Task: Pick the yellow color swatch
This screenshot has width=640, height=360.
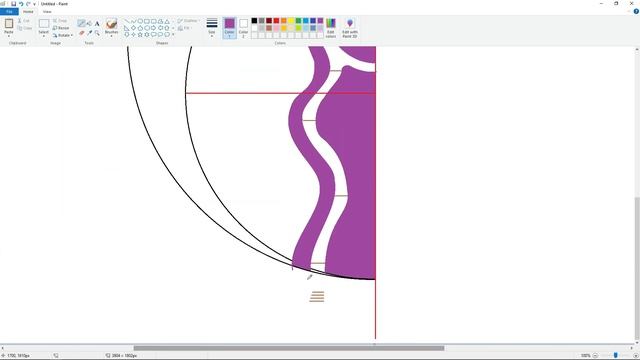Action: pos(291,20)
